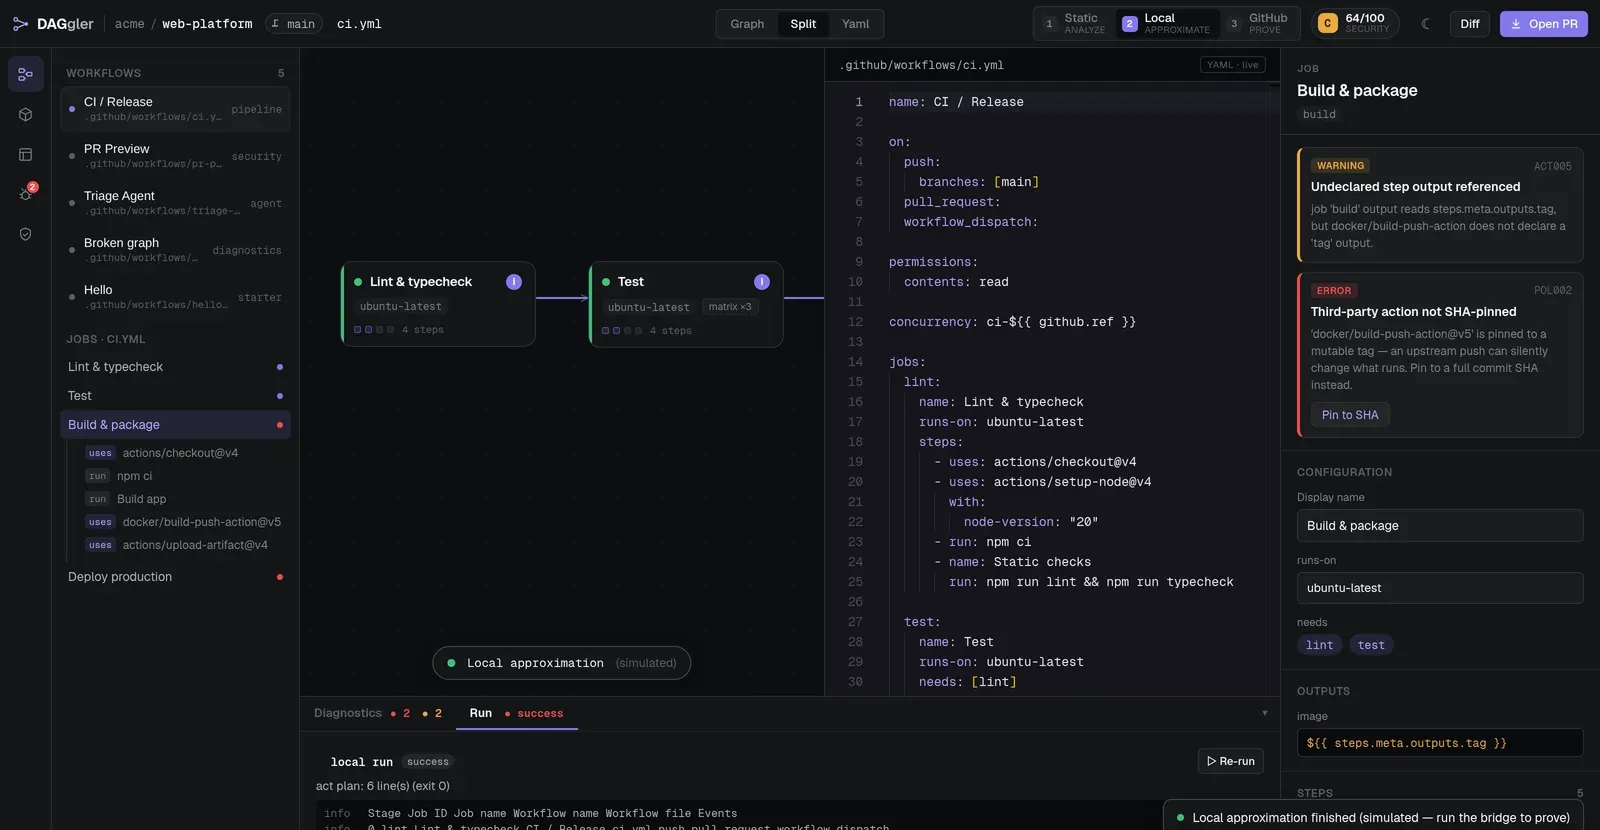1600x830 pixels.
Task: Select the main branch selector
Action: pos(294,24)
